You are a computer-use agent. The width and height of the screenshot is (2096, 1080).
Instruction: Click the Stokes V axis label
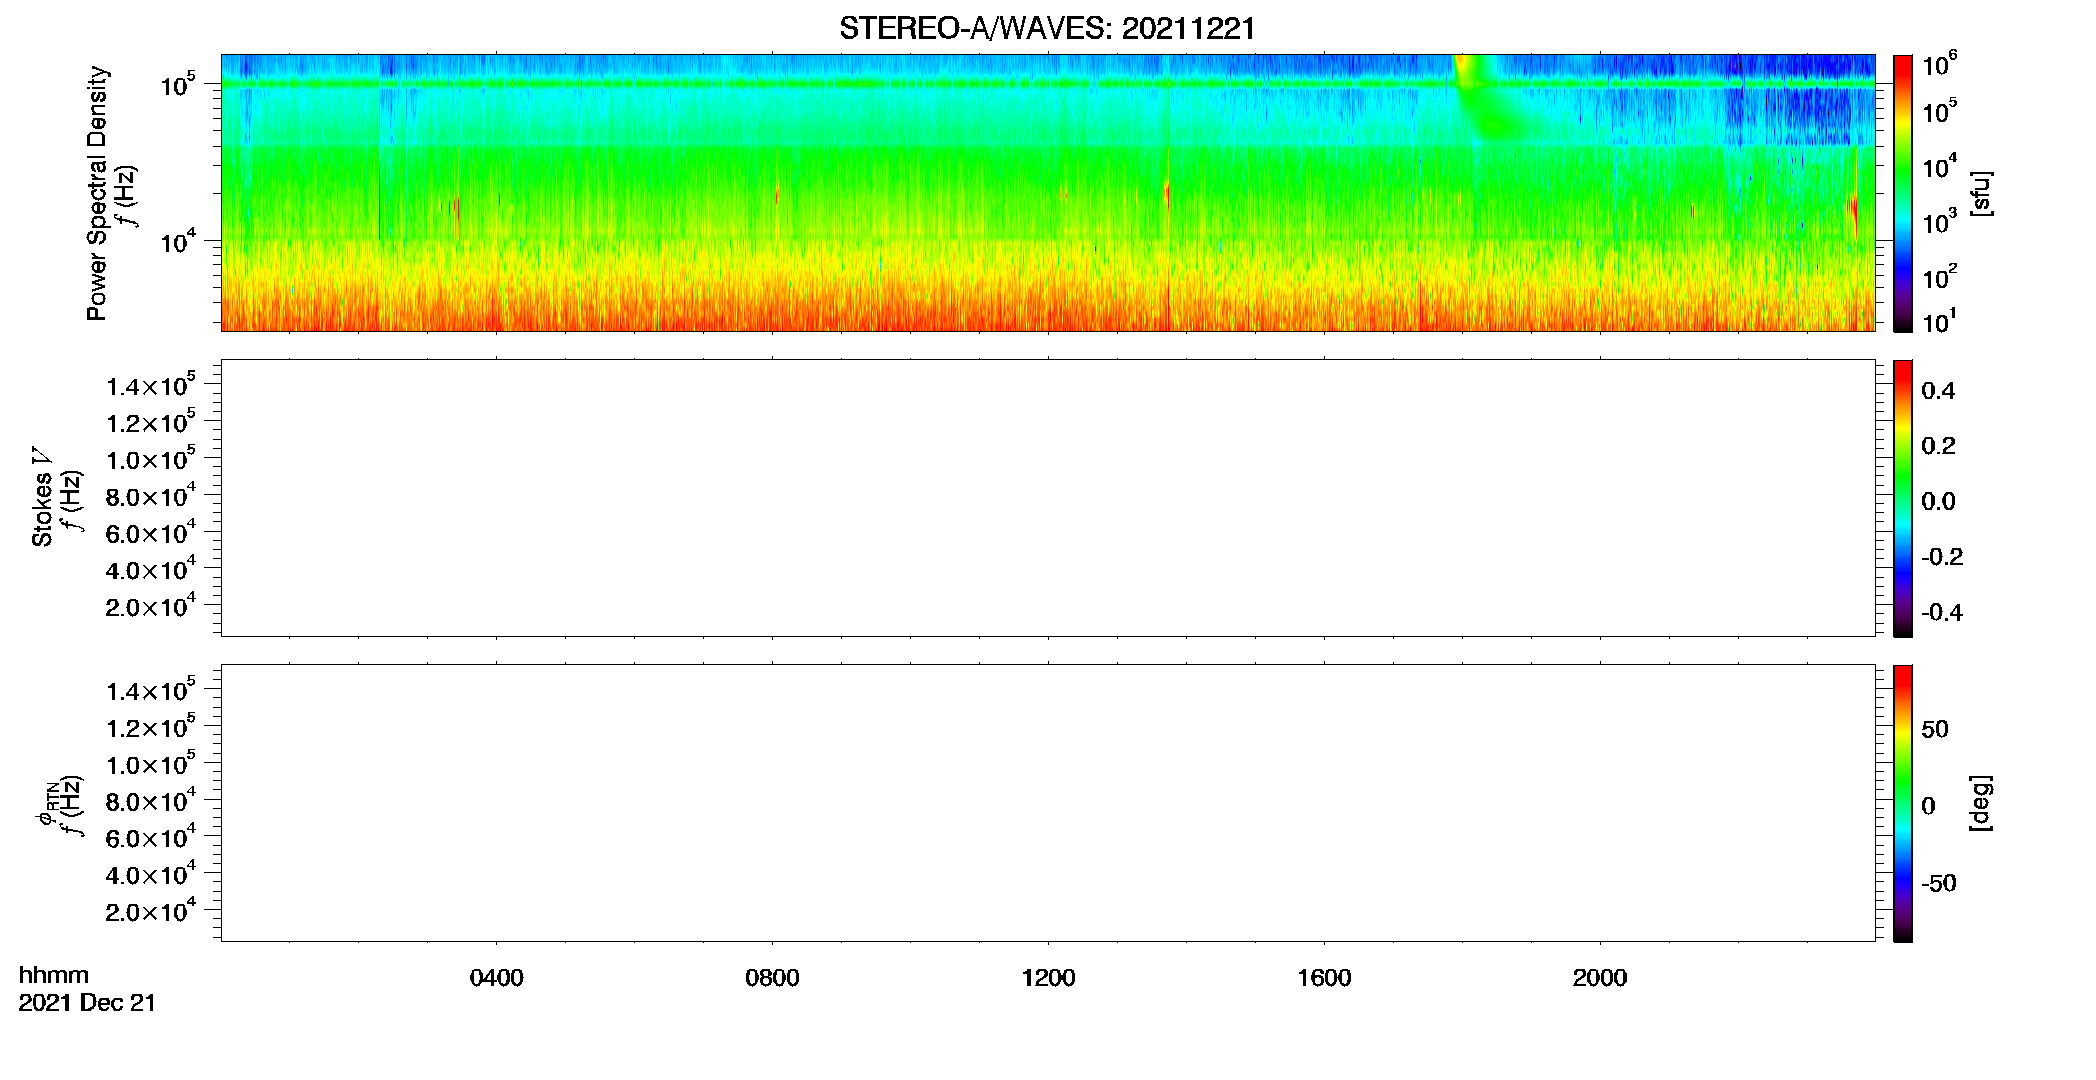(x=42, y=497)
